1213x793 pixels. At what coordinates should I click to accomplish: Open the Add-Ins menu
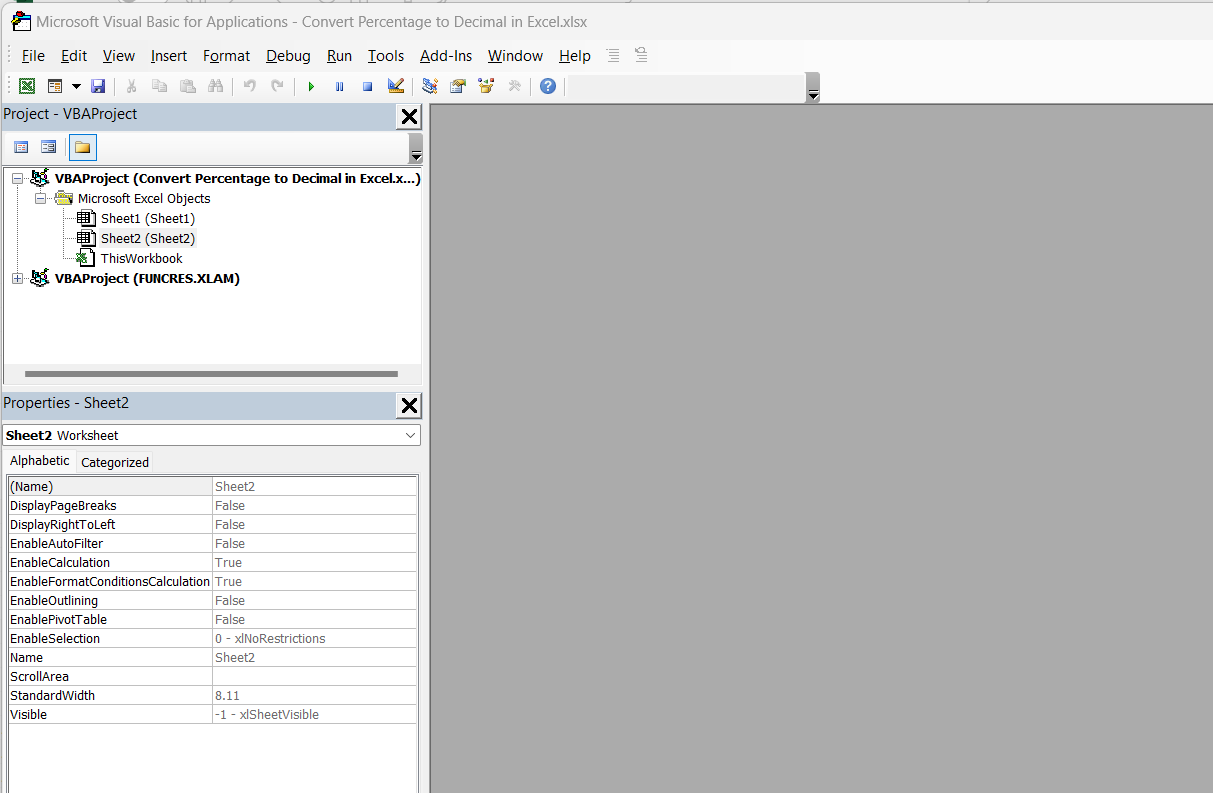point(446,56)
